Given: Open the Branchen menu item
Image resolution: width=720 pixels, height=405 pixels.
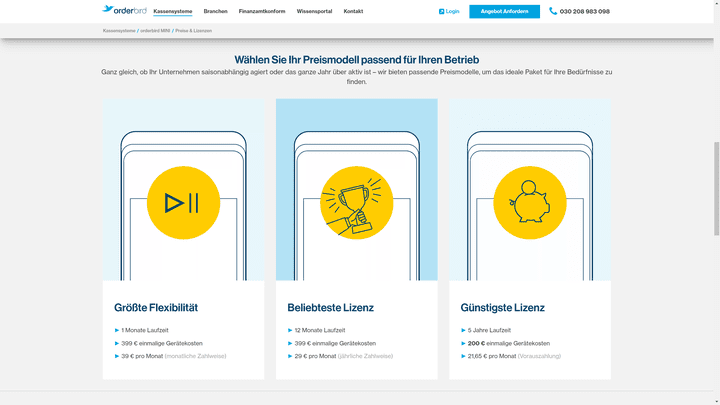Looking at the screenshot, I should (x=215, y=12).
